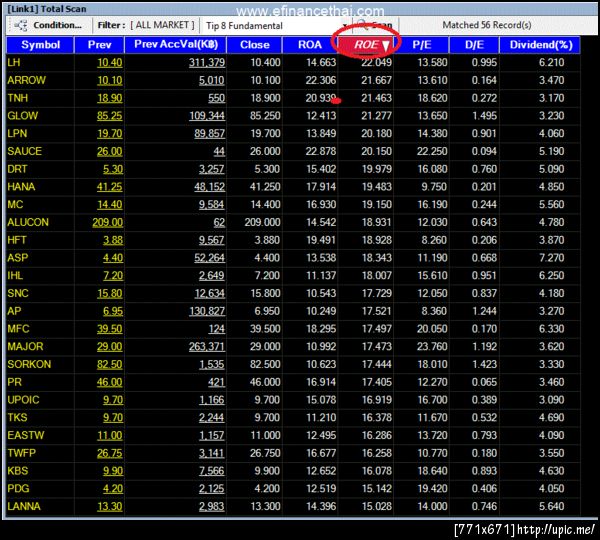Click the ROE descending sort arrow
600x540 pixels.
pos(385,46)
